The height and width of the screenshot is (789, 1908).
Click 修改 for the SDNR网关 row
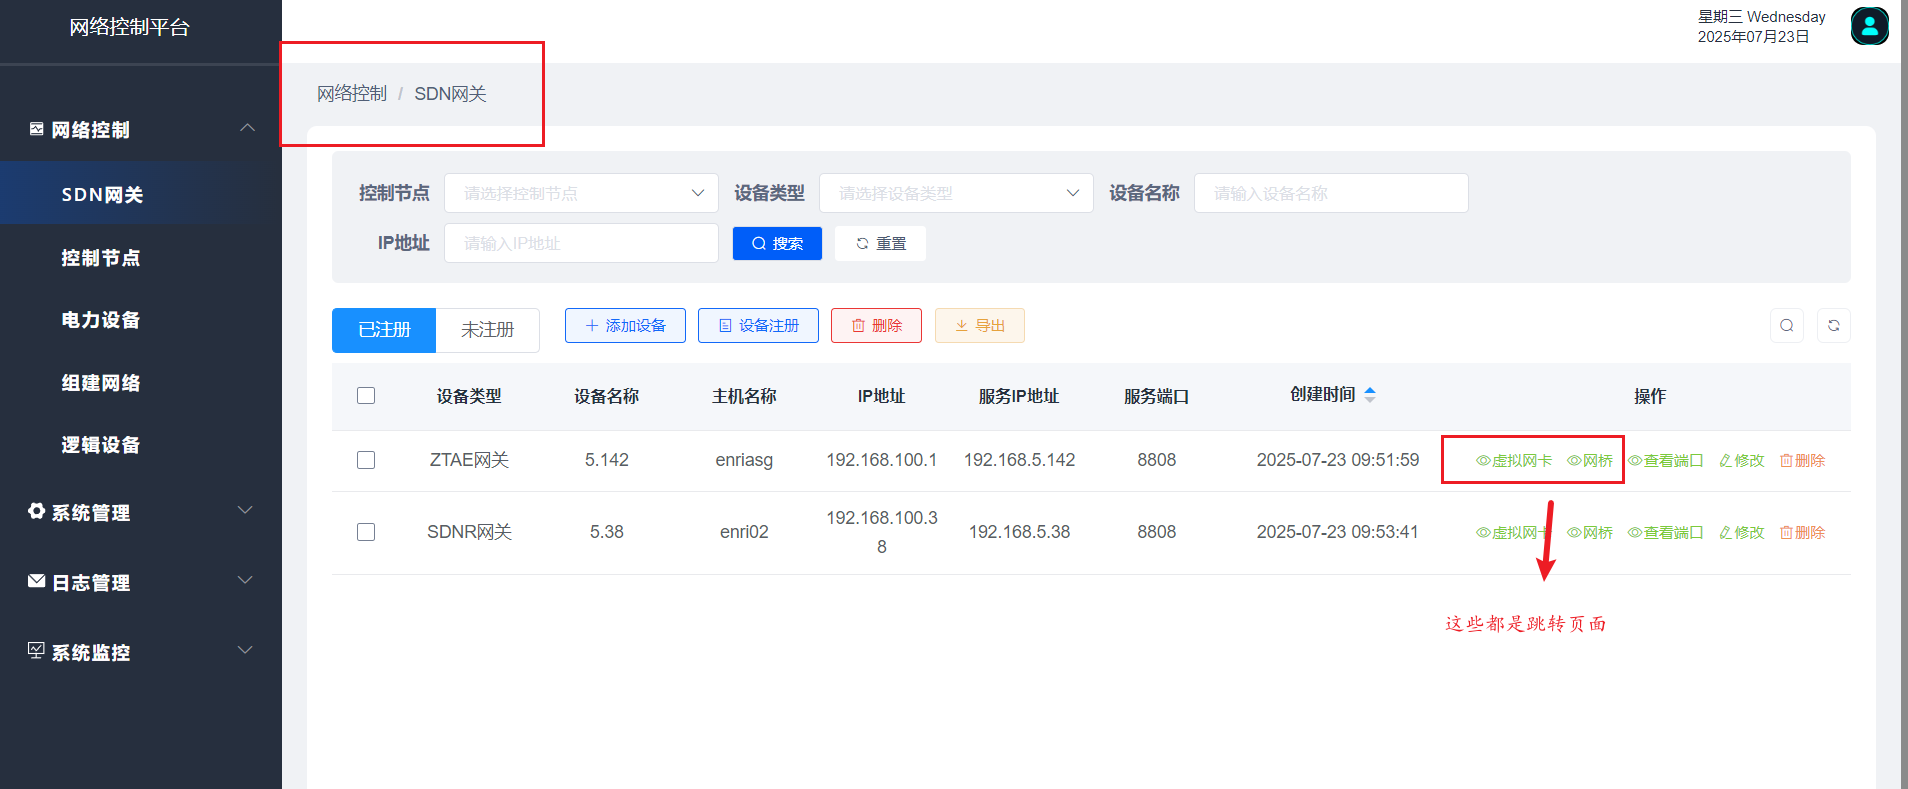(x=1742, y=533)
